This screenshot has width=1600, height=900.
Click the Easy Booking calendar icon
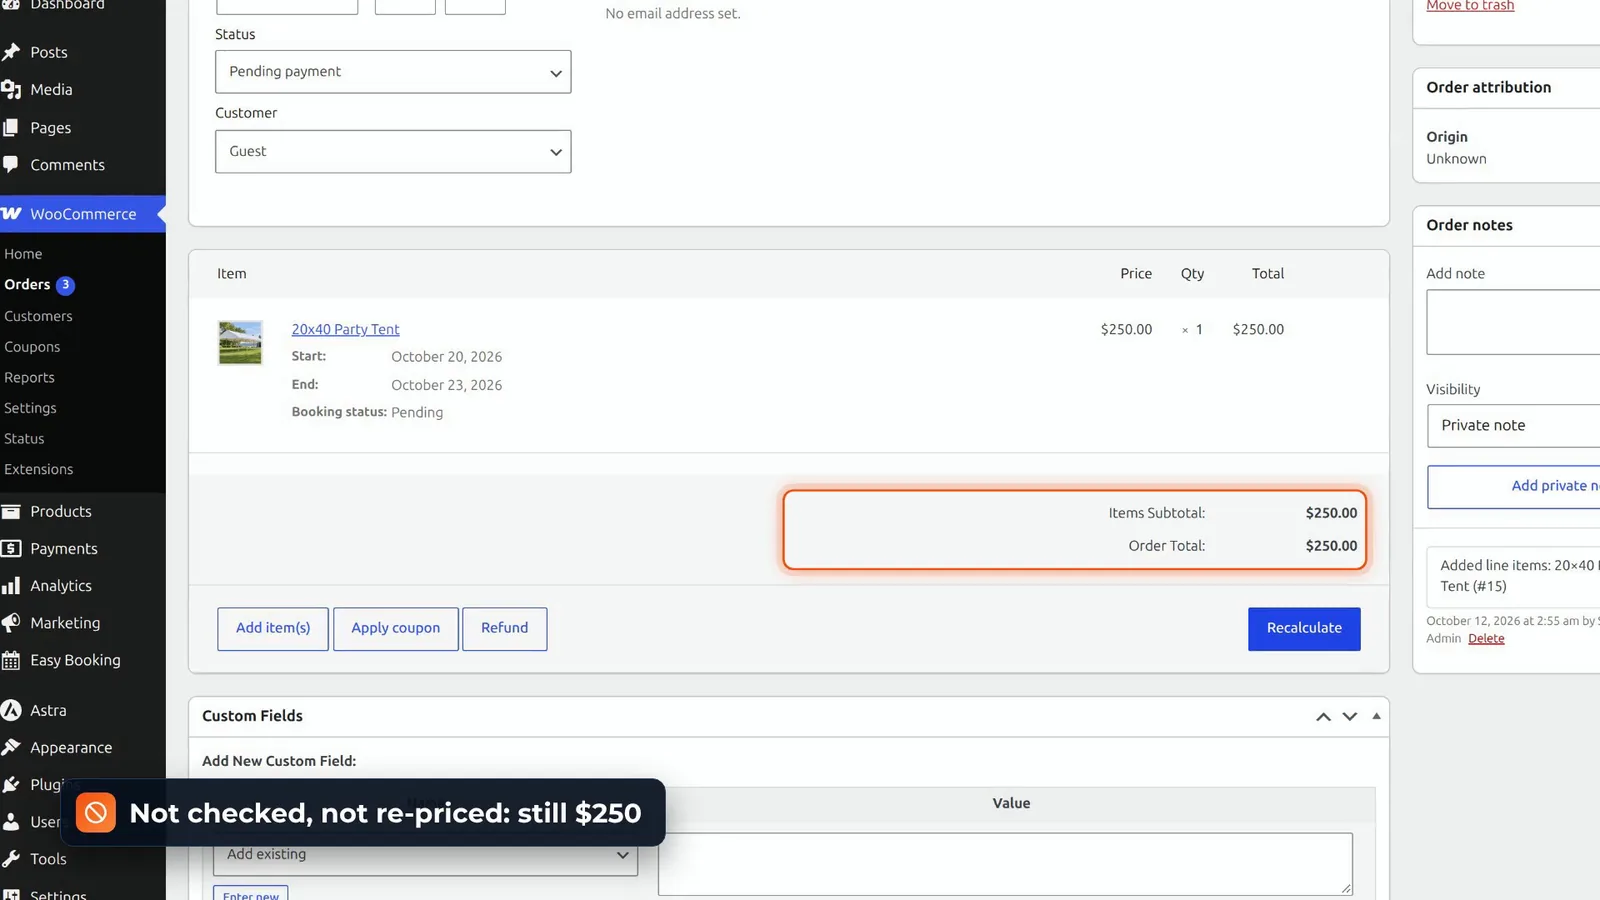(x=11, y=660)
